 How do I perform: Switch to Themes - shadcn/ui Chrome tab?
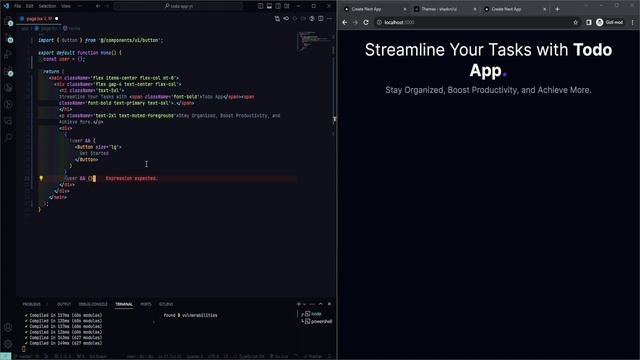click(x=444, y=9)
